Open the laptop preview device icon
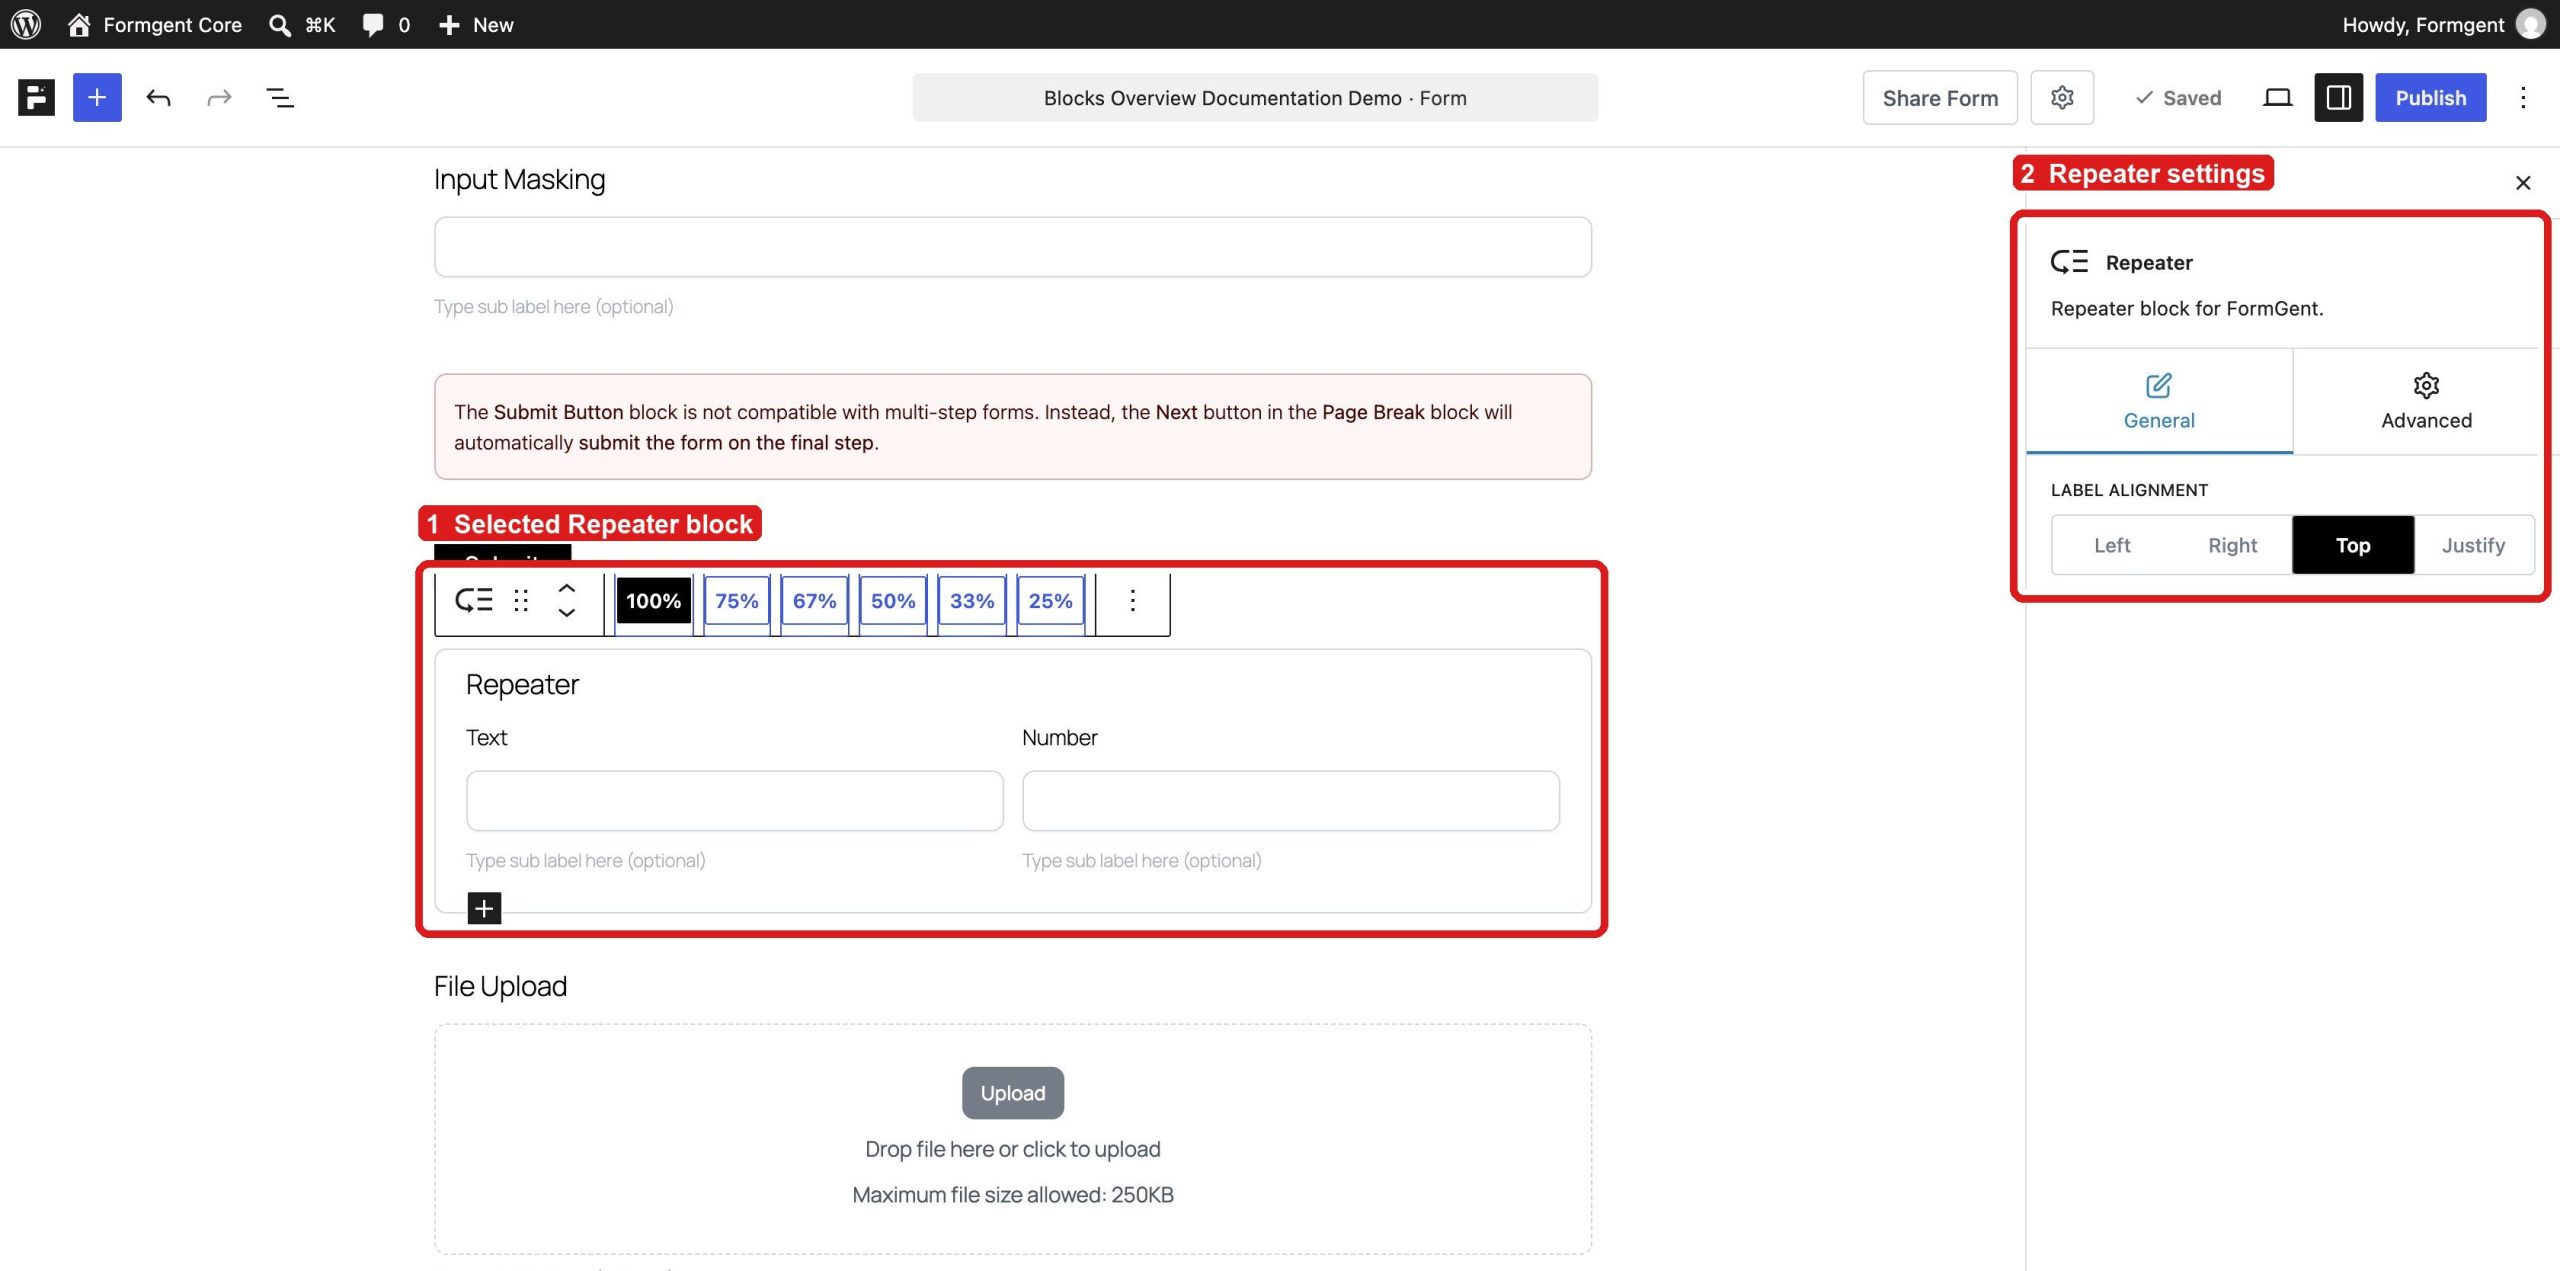The width and height of the screenshot is (2560, 1271). (x=2277, y=97)
